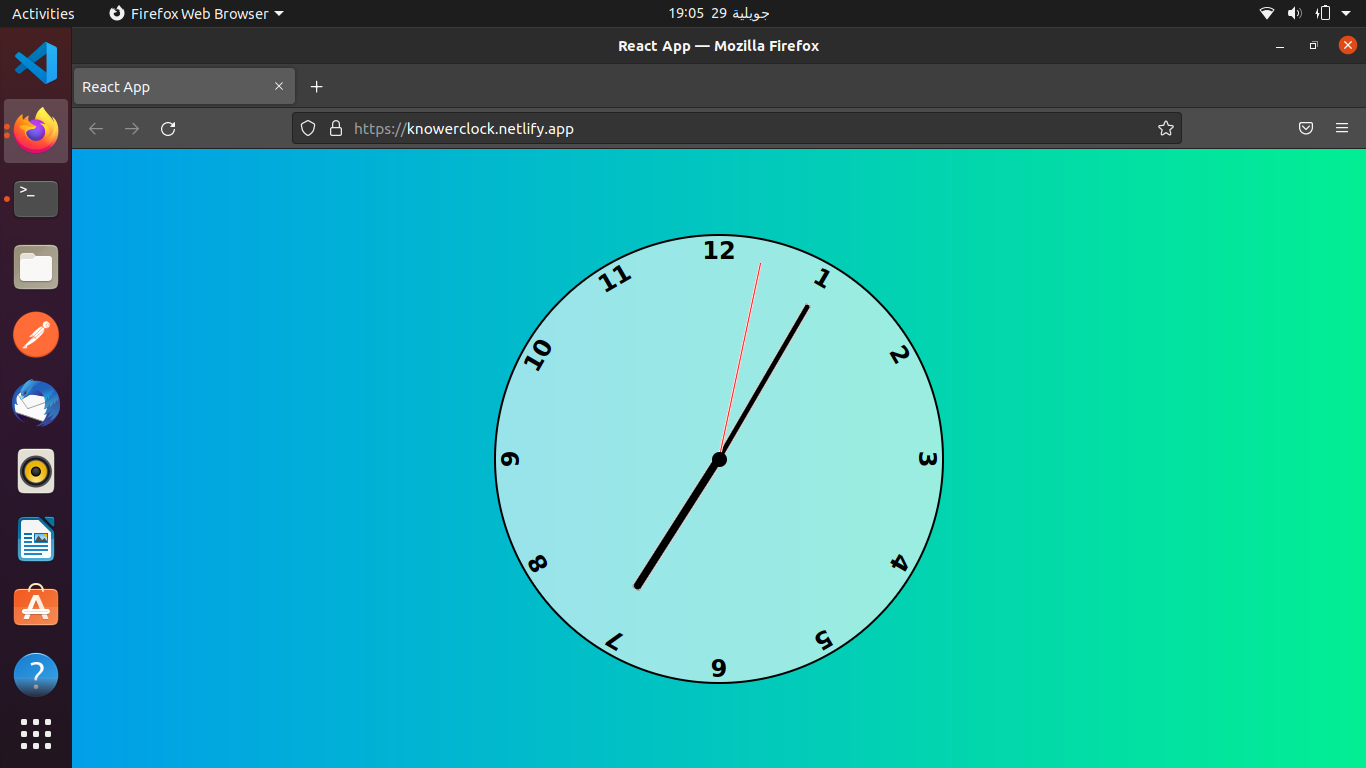The height and width of the screenshot is (768, 1366).
Task: Open Thunderbird mail from the dock
Action: 36,404
